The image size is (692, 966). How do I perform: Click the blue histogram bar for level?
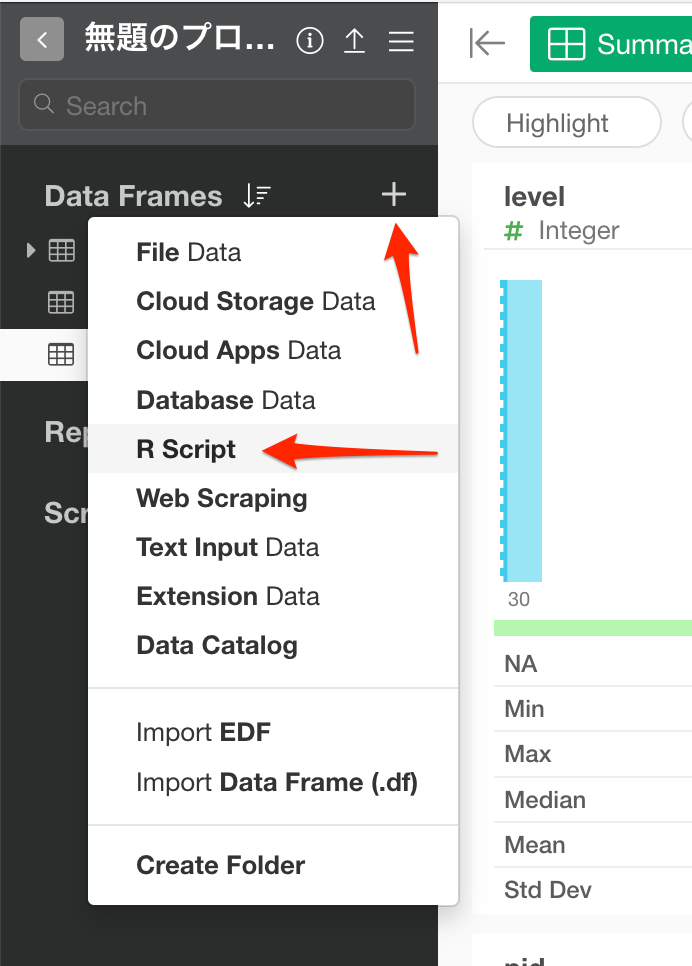pos(520,430)
